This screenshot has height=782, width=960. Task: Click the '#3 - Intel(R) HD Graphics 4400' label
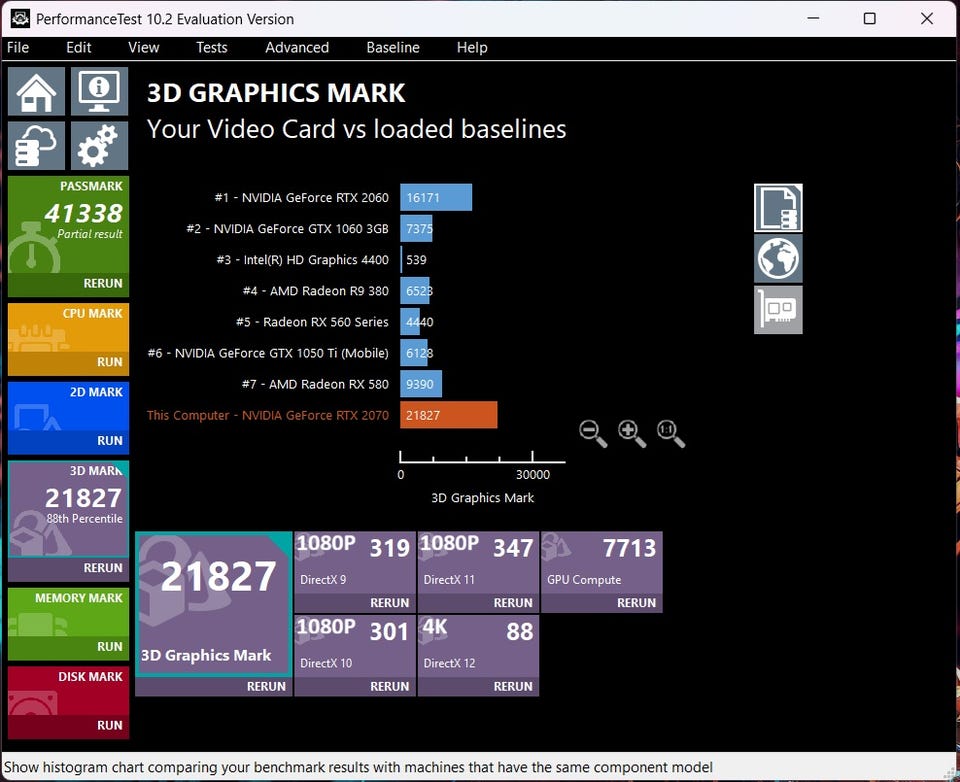[302, 260]
